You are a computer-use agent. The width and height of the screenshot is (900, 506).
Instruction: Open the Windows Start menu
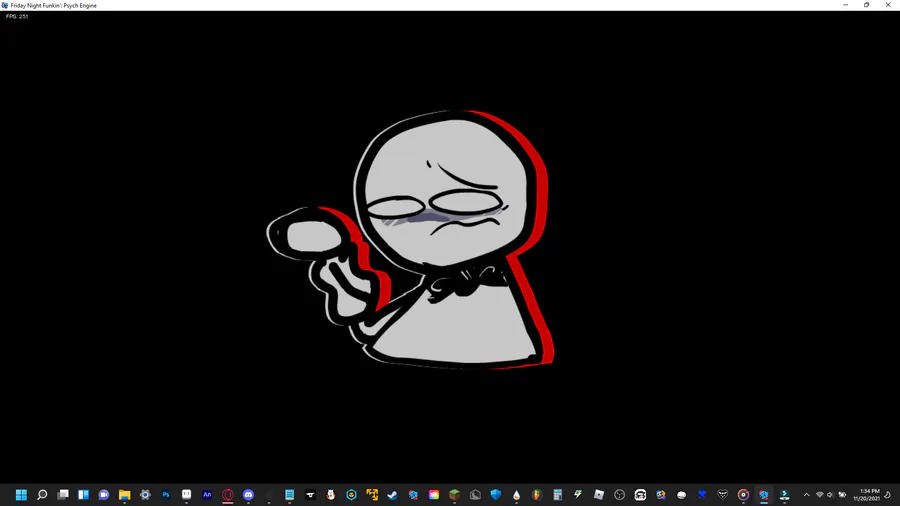21,495
